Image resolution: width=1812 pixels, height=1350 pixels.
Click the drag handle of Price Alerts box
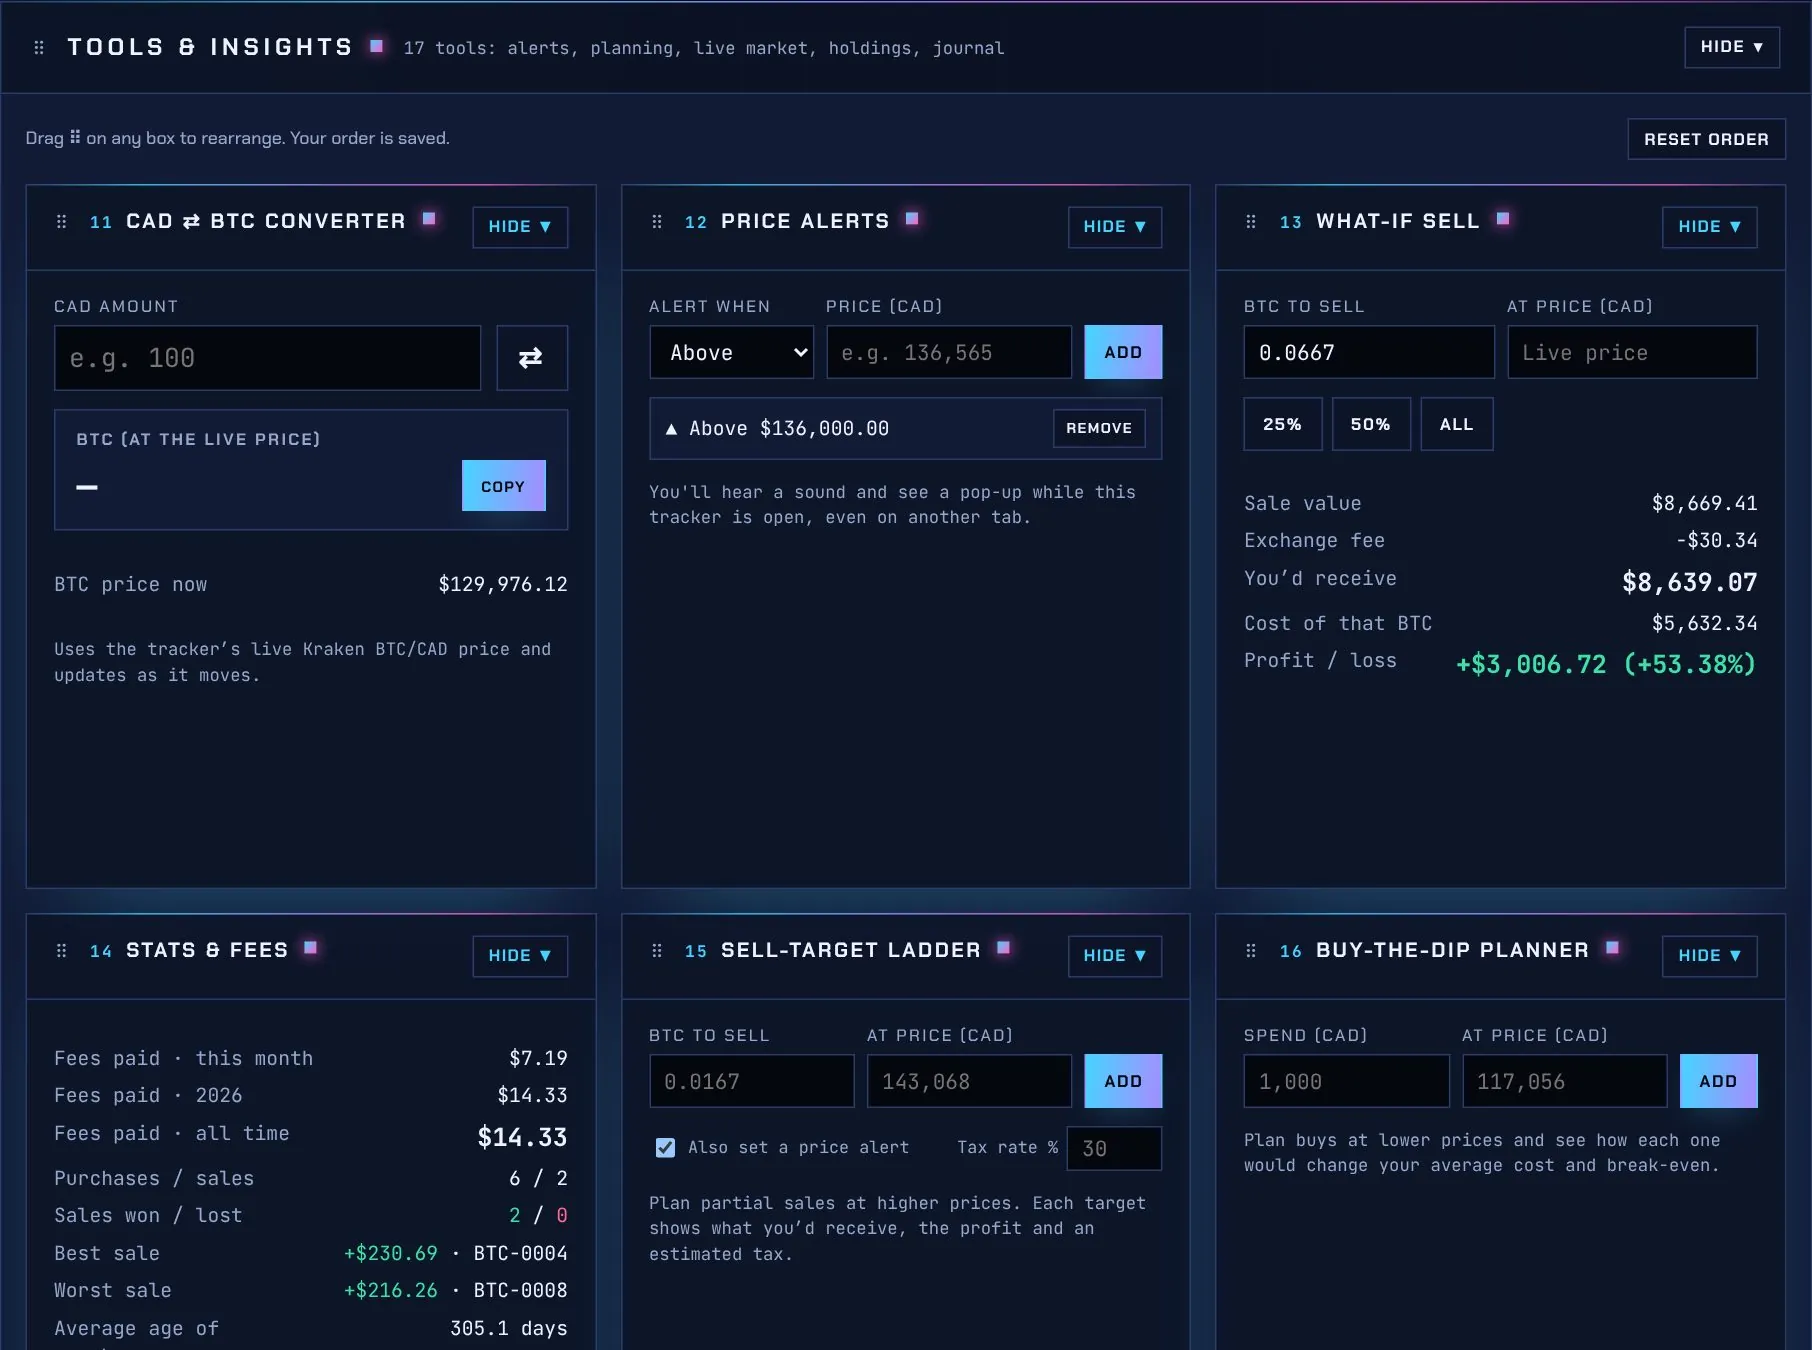(x=657, y=221)
